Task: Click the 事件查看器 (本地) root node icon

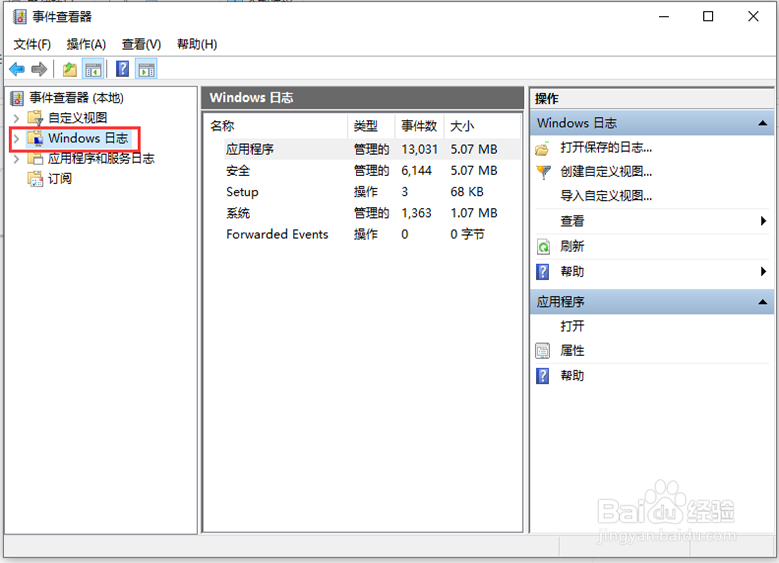Action: [x=17, y=98]
